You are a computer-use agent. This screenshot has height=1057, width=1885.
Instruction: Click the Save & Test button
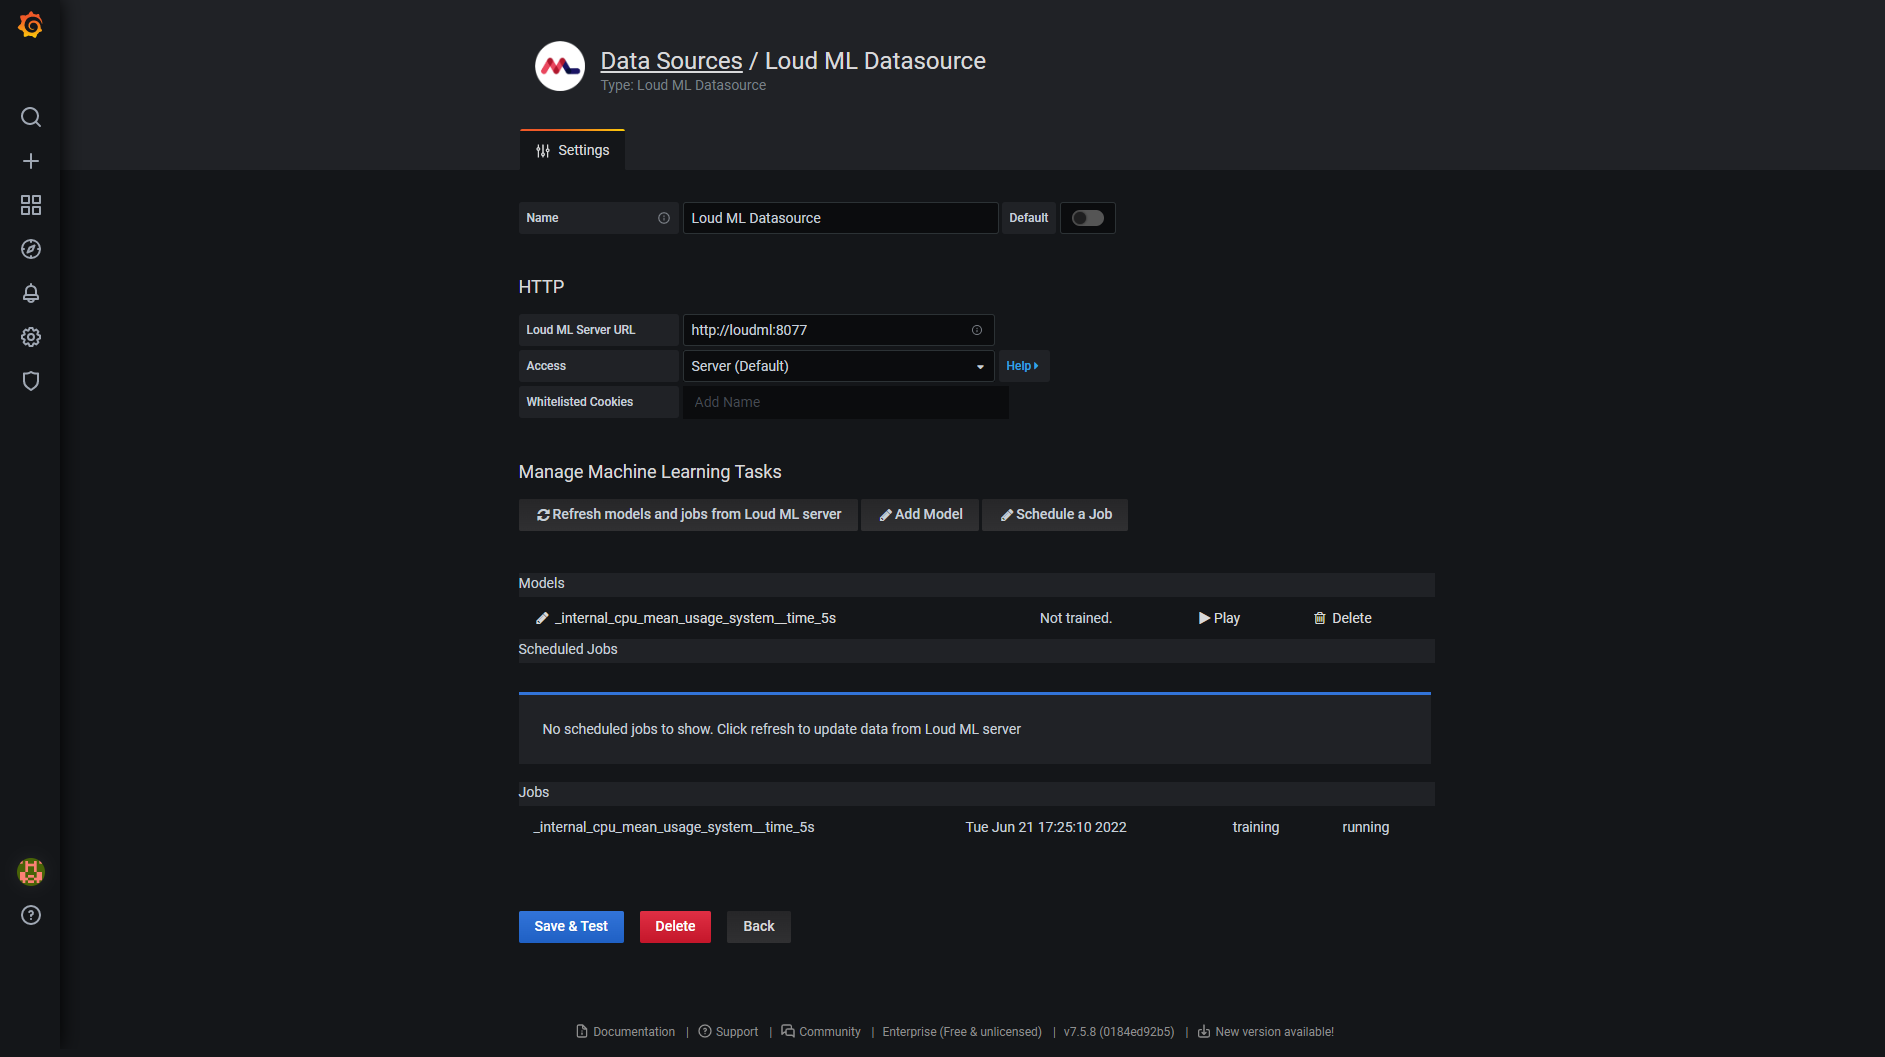(x=570, y=927)
